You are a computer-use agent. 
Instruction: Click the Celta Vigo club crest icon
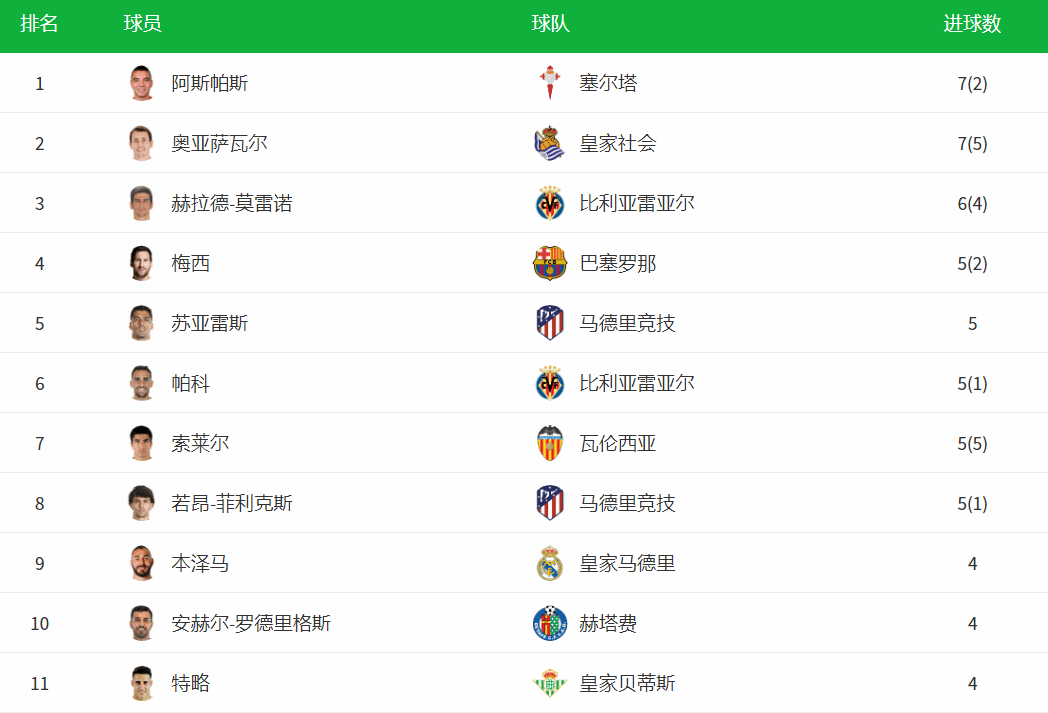[549, 83]
